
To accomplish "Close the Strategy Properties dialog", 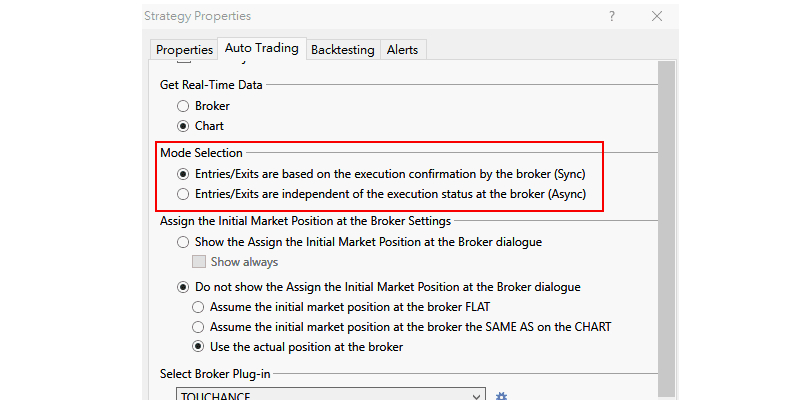I will click(x=657, y=16).
